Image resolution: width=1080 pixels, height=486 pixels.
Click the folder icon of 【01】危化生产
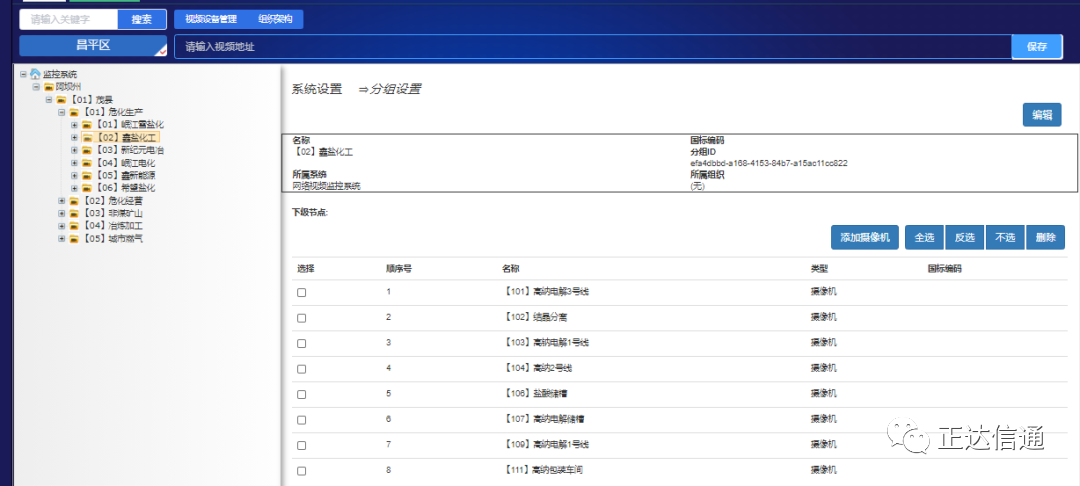click(x=74, y=112)
